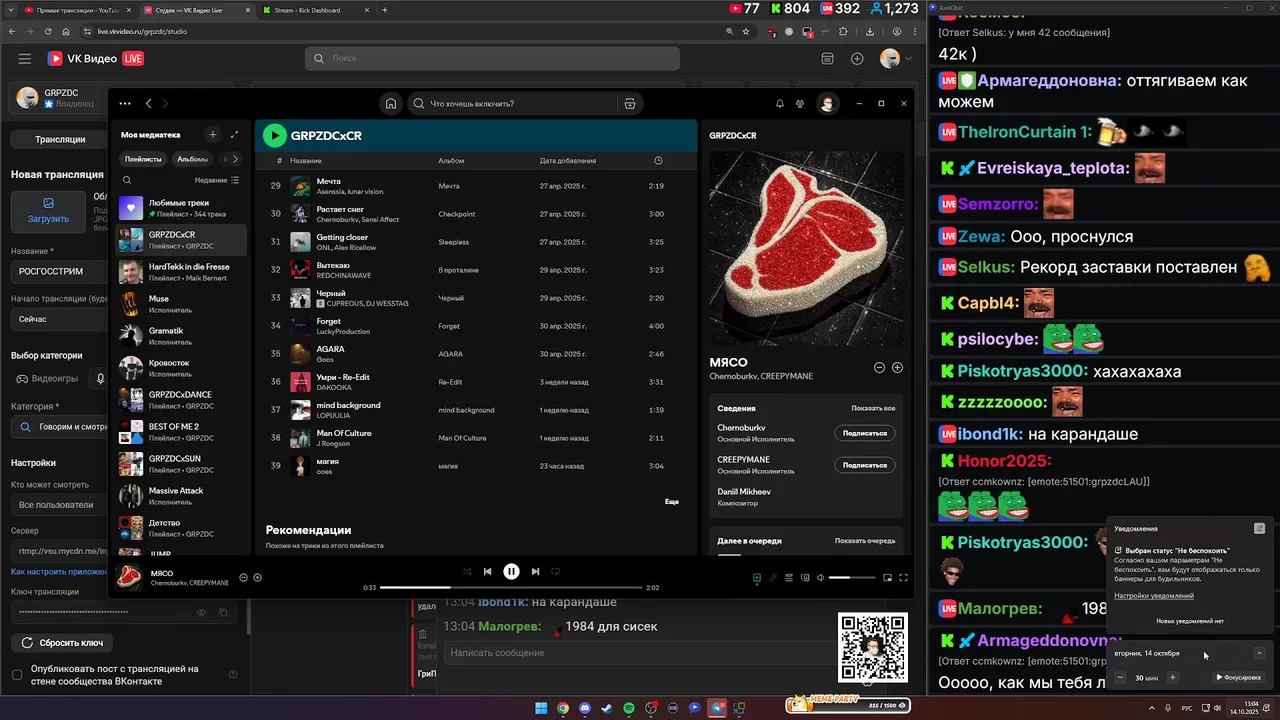The width and height of the screenshot is (1280, 720).
Task: Open the Недавние sort dropdown
Action: (217, 180)
